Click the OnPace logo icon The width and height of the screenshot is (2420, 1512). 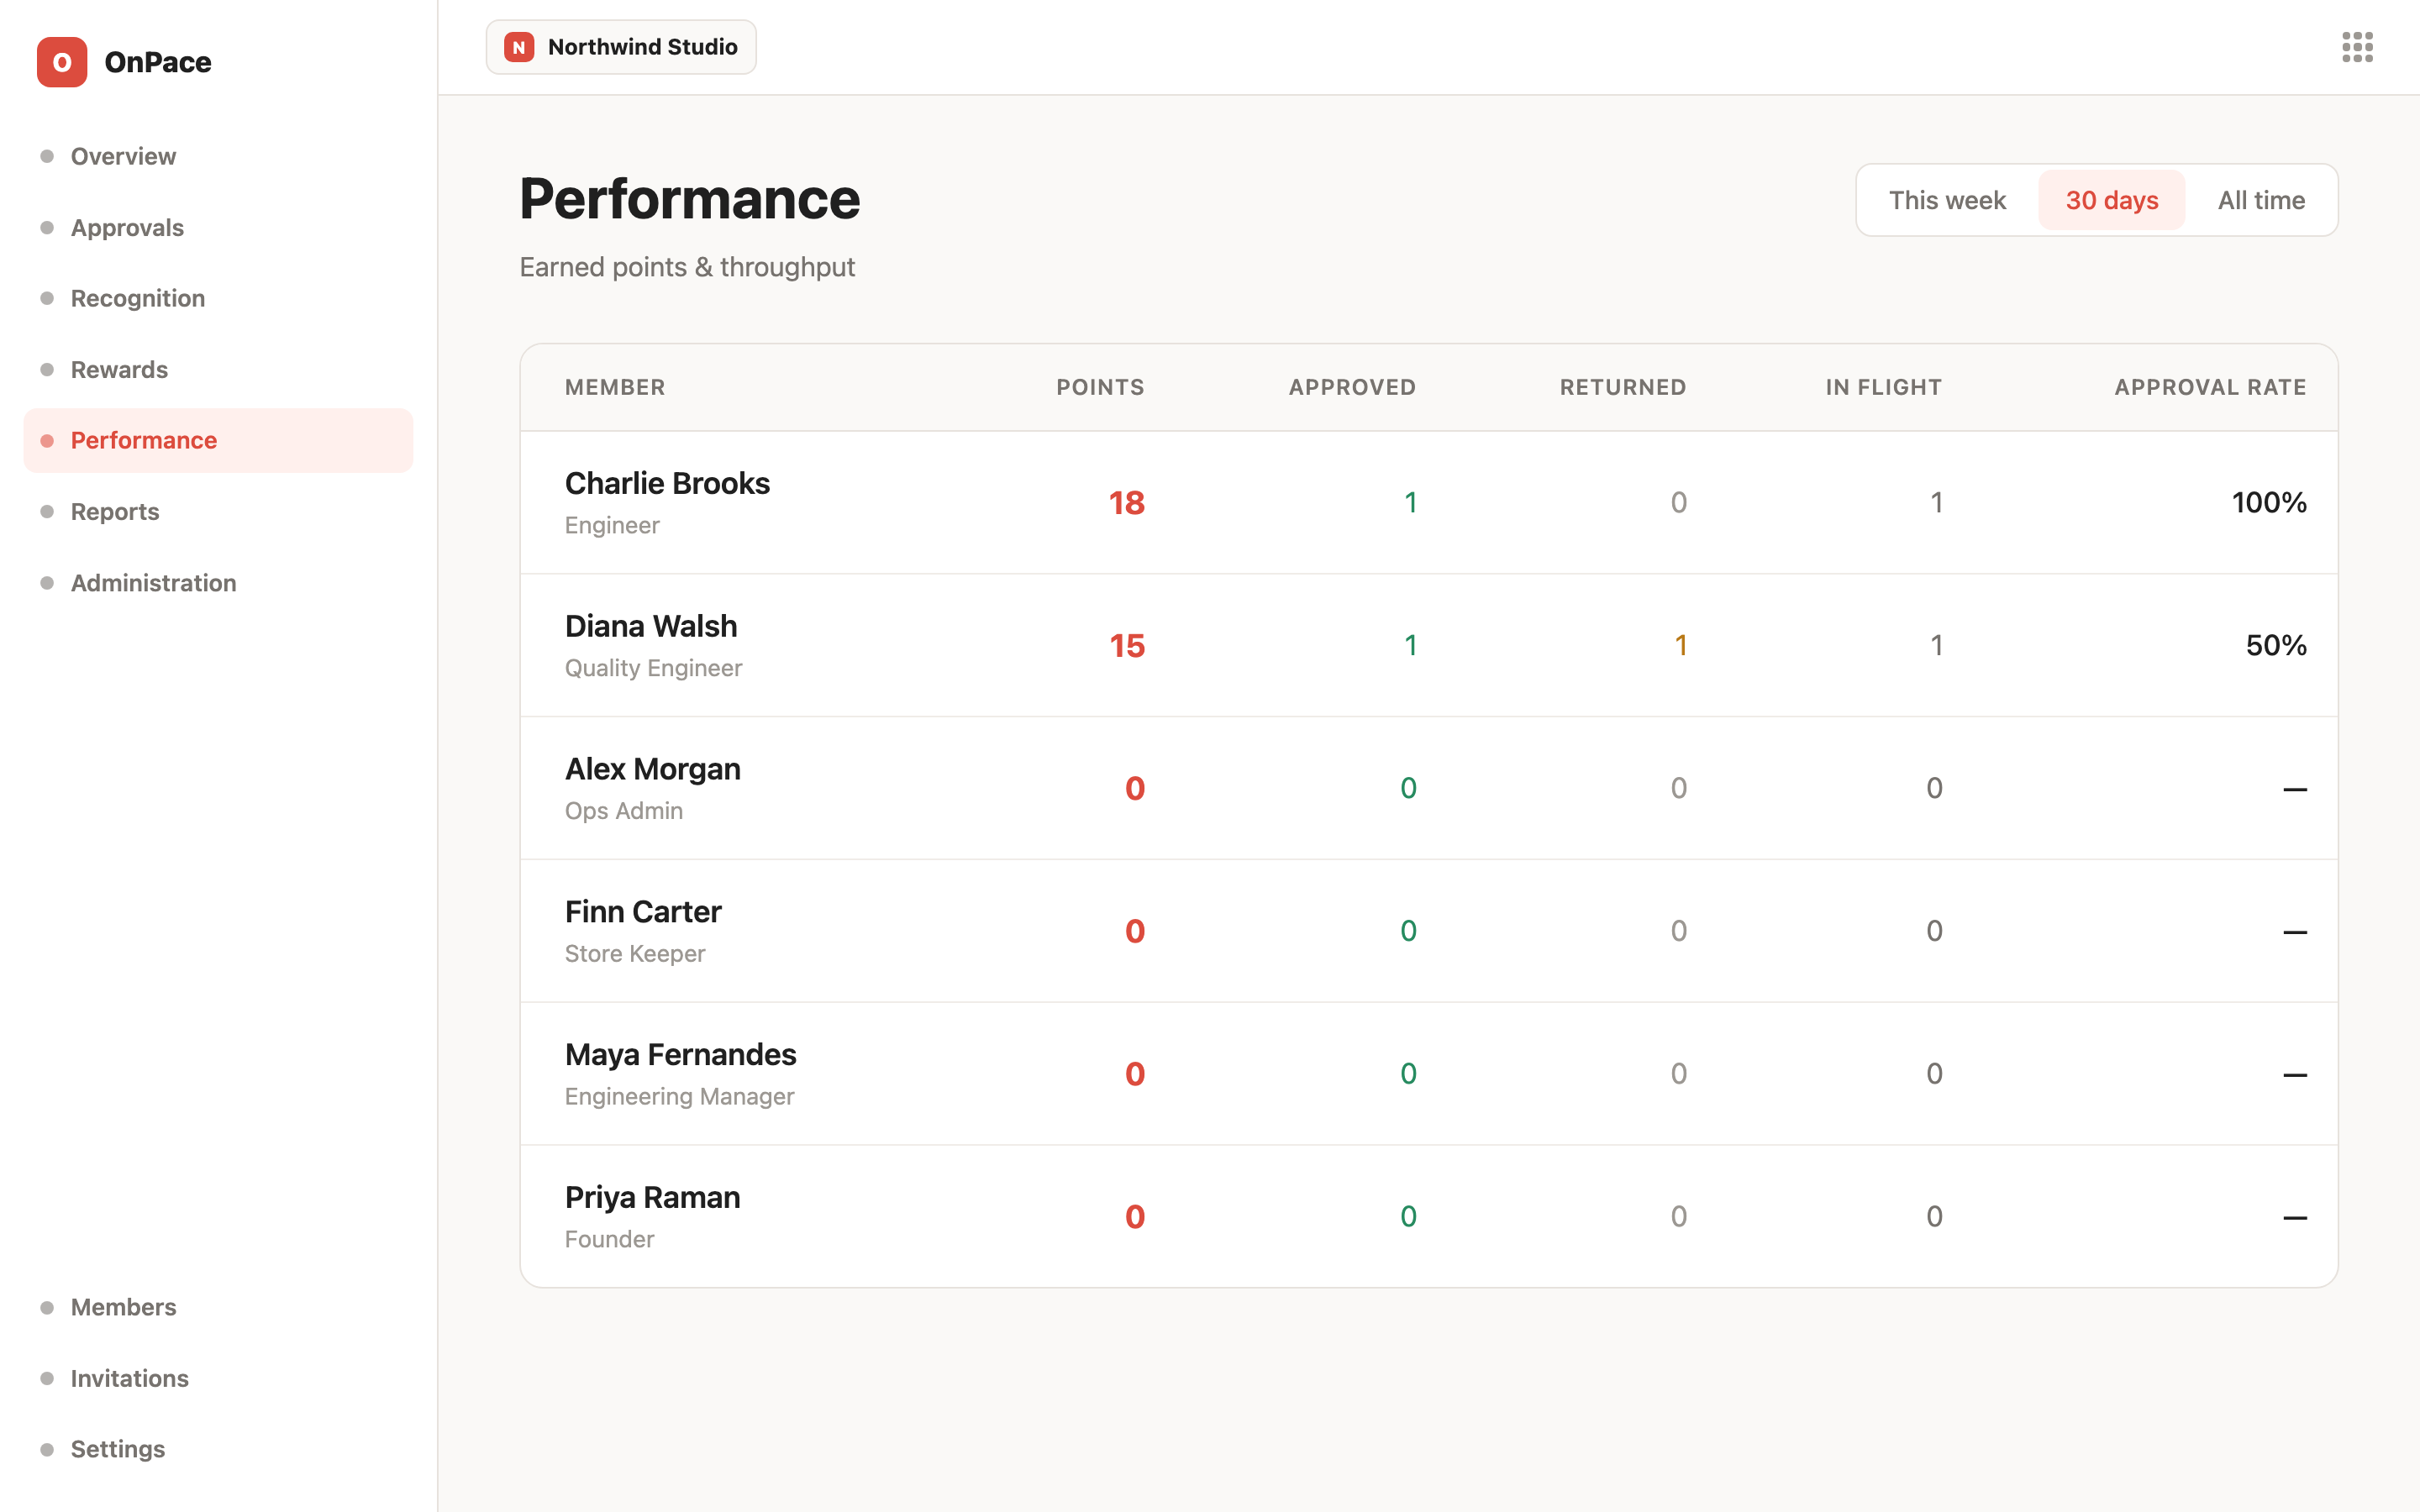(62, 62)
